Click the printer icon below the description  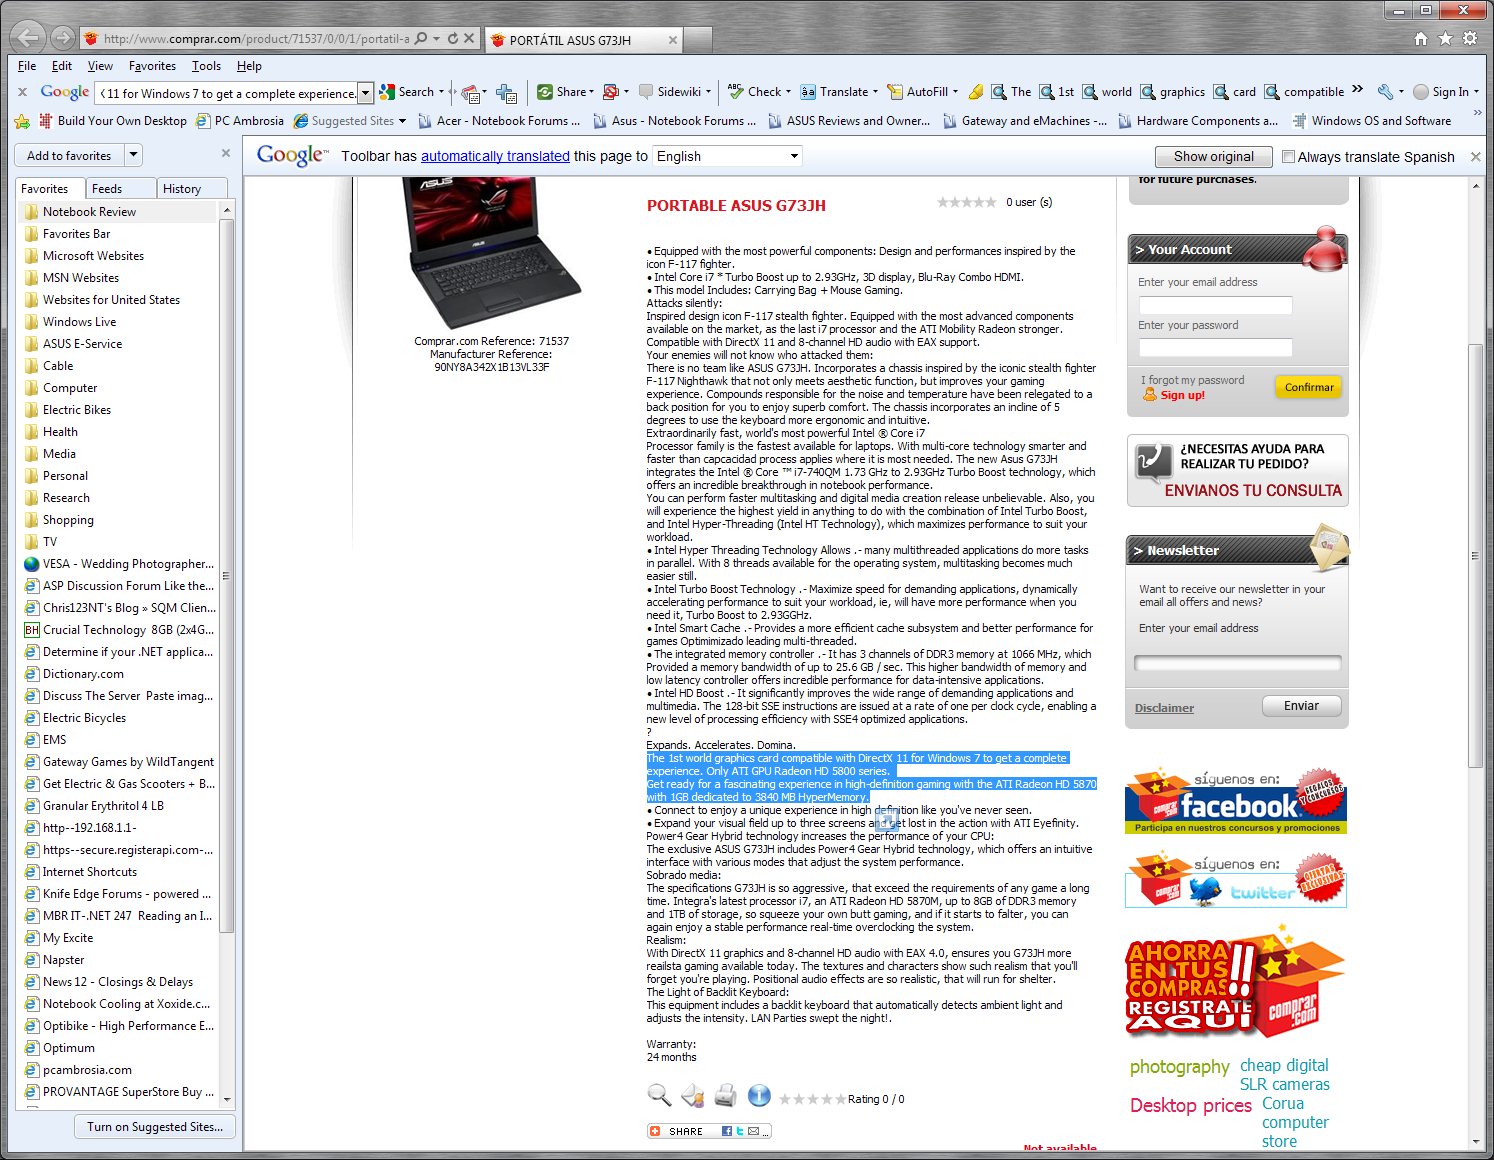click(x=726, y=1096)
